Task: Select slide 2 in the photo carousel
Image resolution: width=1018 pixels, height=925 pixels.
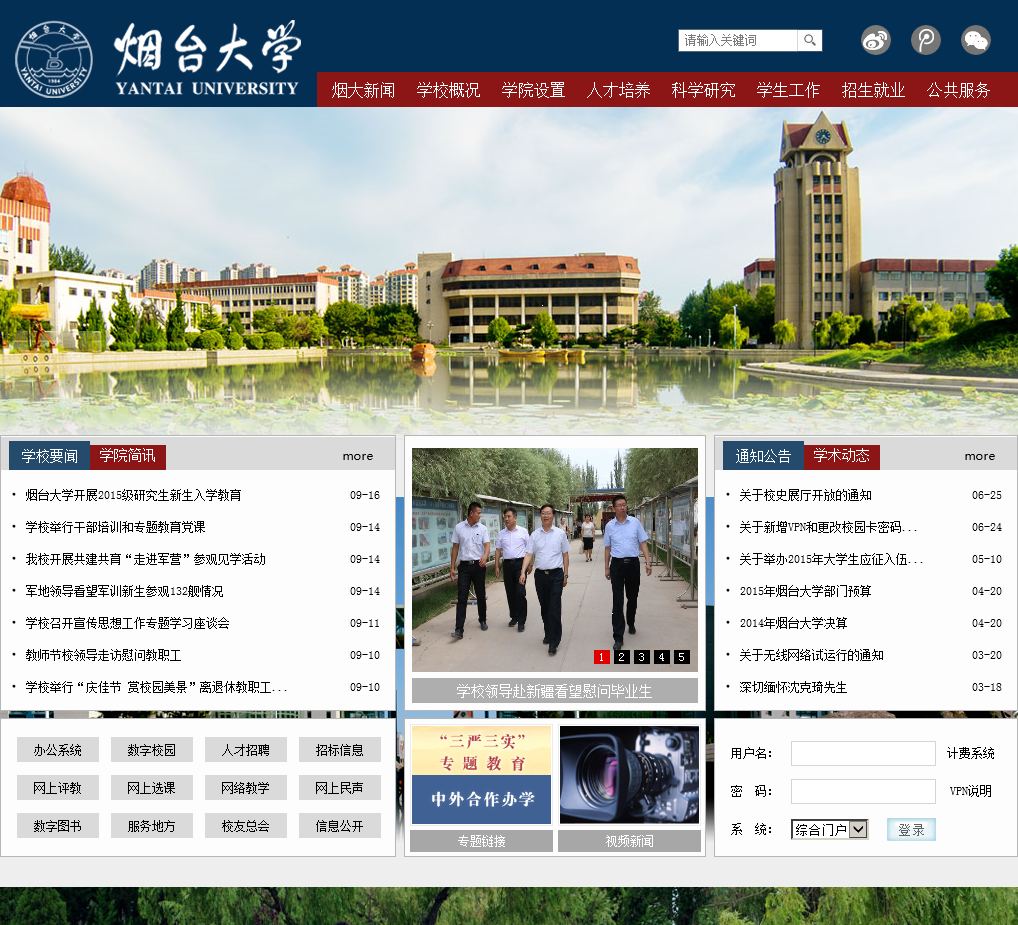Action: (621, 657)
